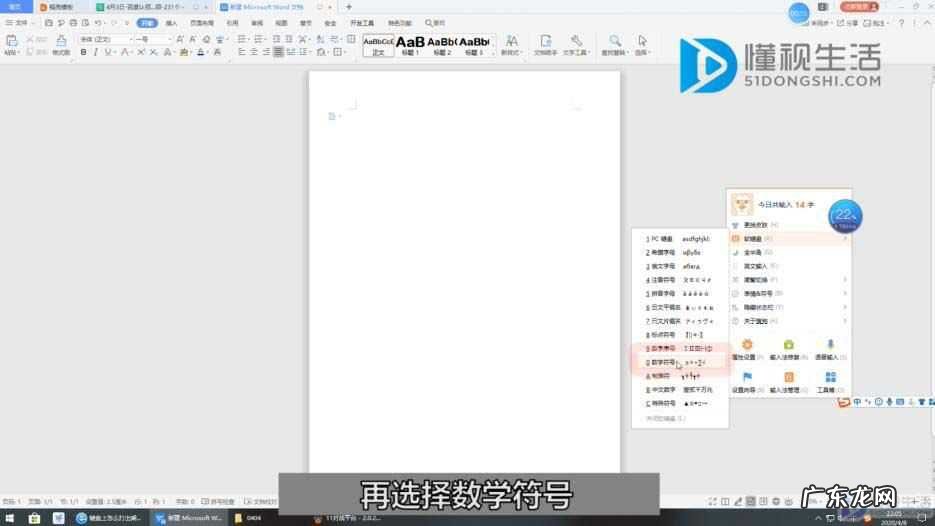The image size is (935, 526).
Task: Click the Document Assistant icon
Action: pyautogui.click(x=545, y=41)
